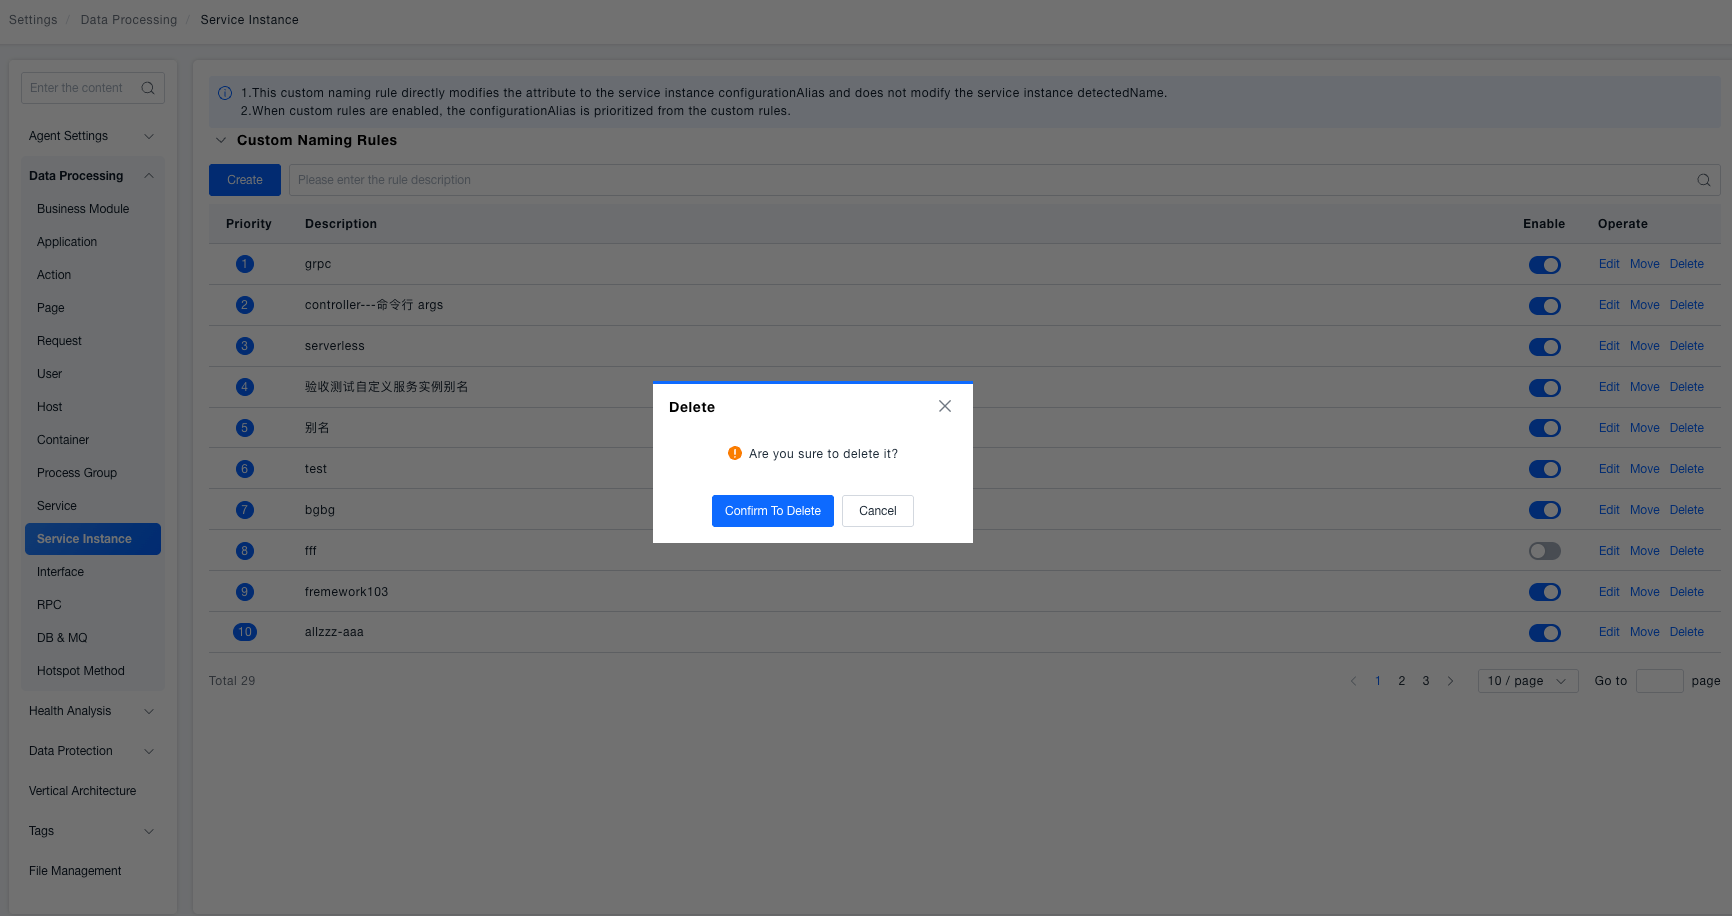This screenshot has width=1732, height=916.
Task: Delete the bgbg rule
Action: [1687, 510]
